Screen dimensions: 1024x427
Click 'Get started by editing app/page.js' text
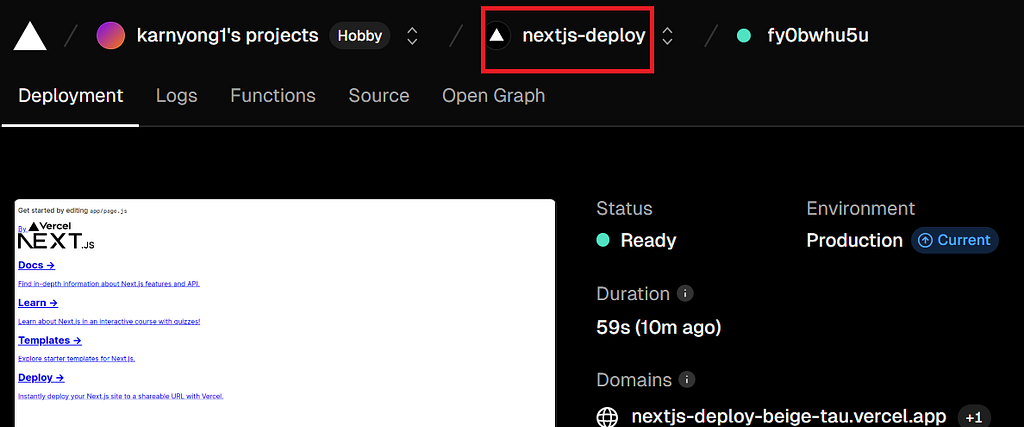(x=72, y=212)
